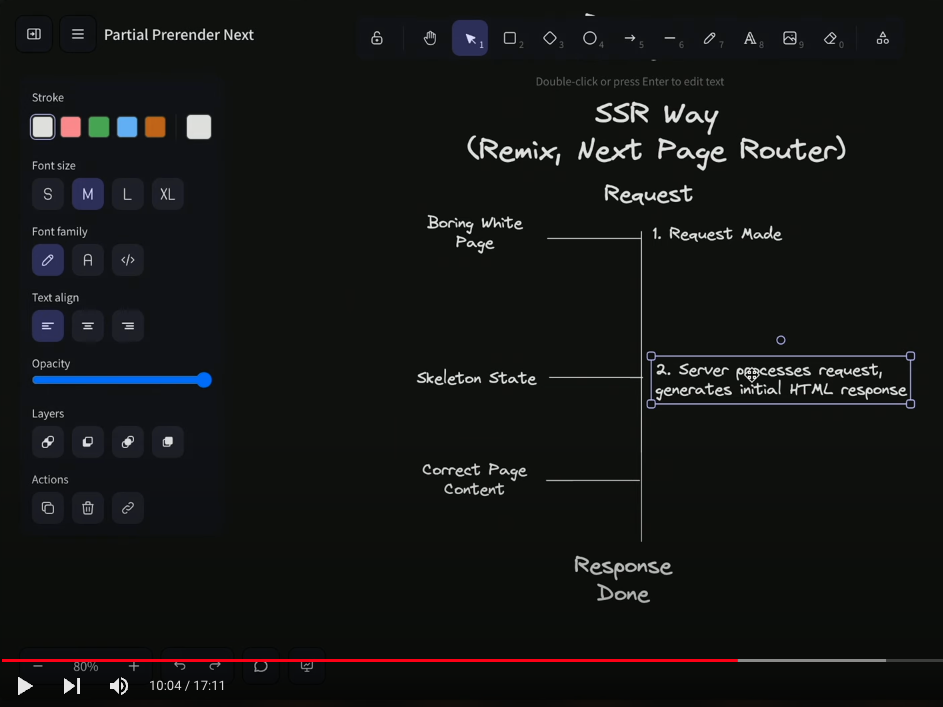Screen dimensions: 943x707
Task: Select the code font family
Action: (127, 260)
